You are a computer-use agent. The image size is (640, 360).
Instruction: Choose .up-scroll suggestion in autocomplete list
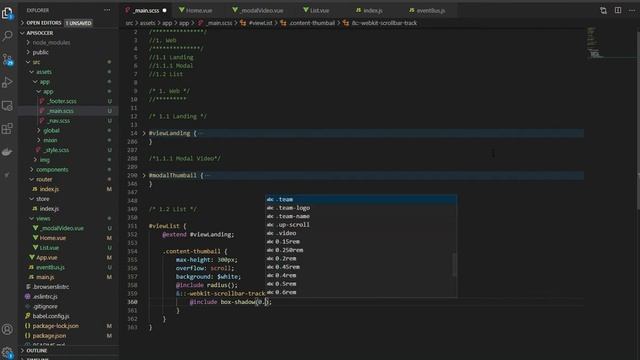pyautogui.click(x=361, y=224)
